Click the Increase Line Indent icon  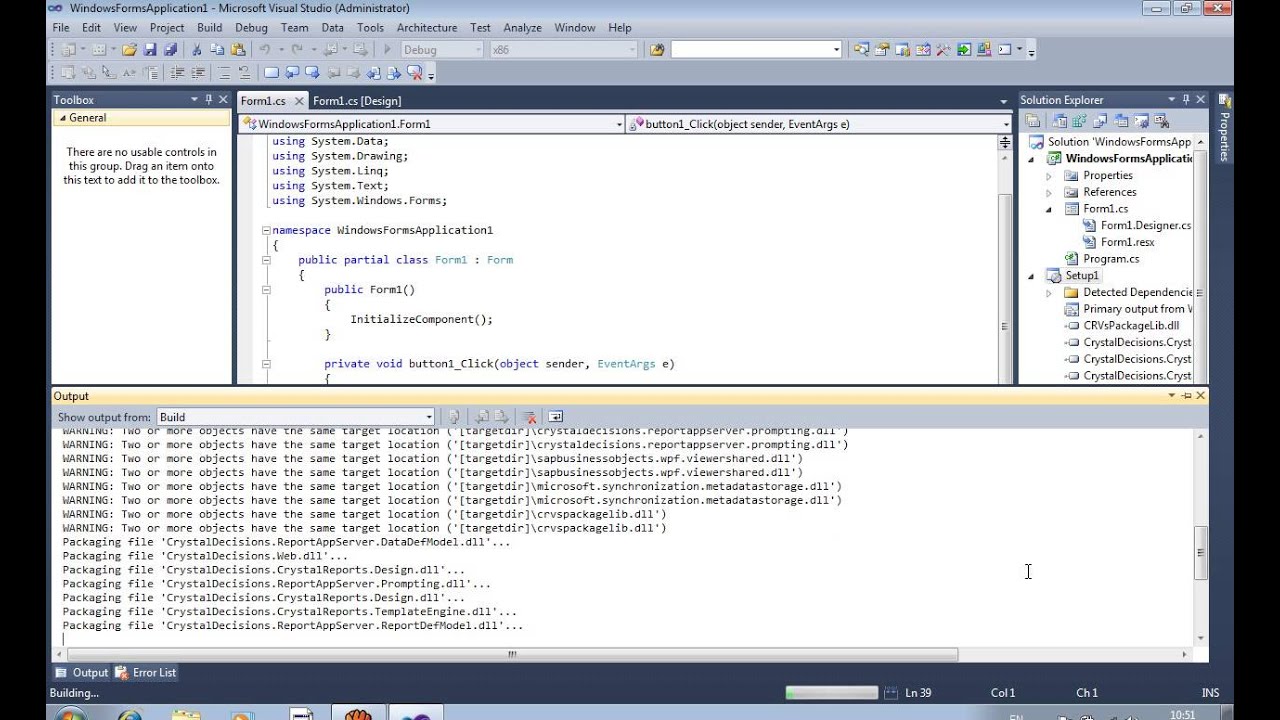point(198,72)
